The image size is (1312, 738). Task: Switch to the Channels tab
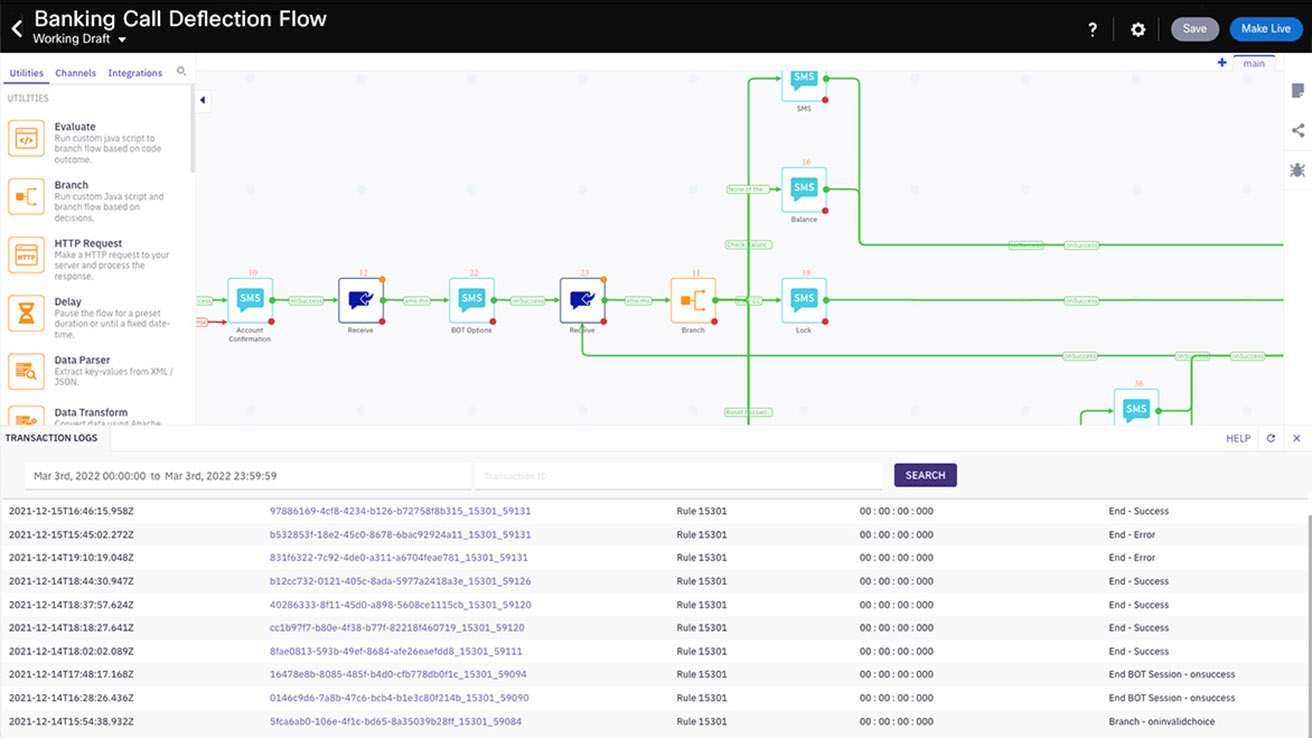click(76, 73)
